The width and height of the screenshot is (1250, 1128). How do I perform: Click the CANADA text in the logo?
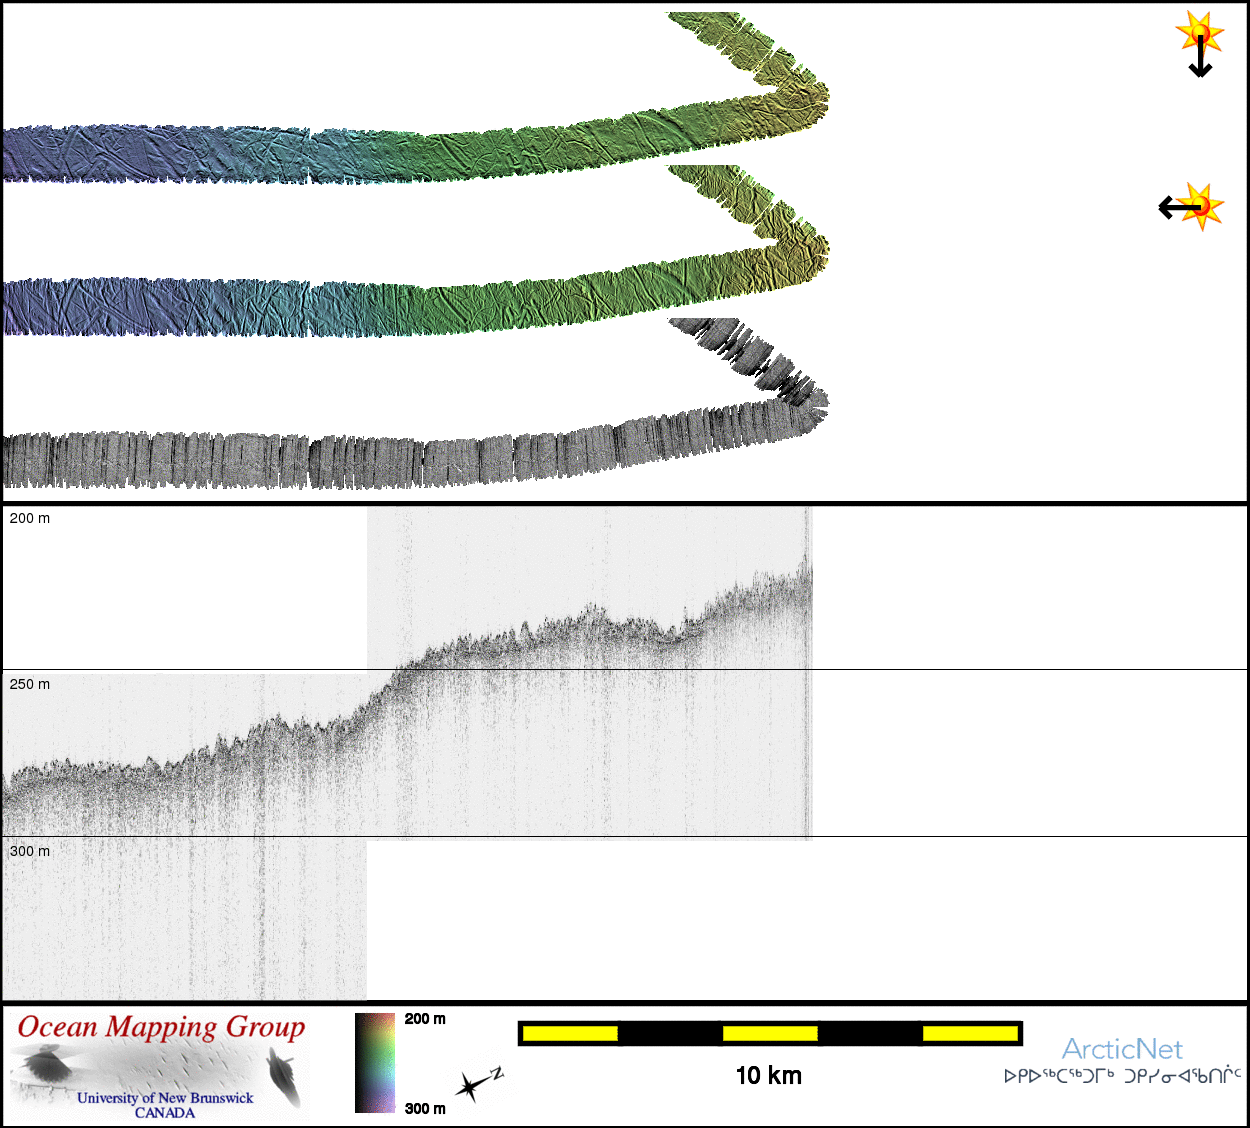click(165, 1112)
